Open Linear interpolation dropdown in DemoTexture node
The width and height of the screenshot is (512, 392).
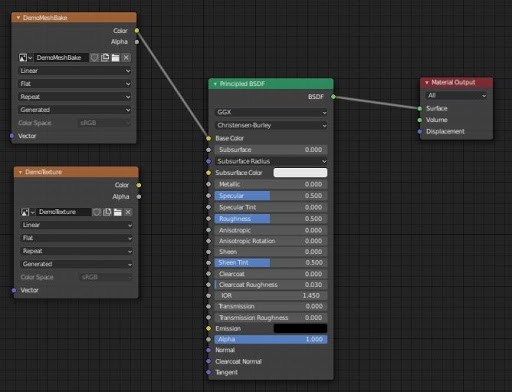coord(77,225)
